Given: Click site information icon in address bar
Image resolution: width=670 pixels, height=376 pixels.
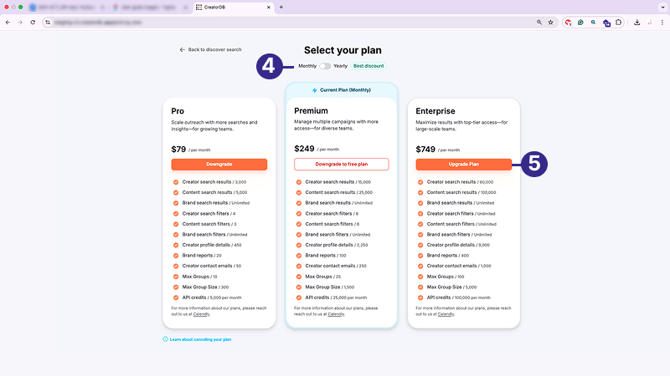Looking at the screenshot, I should pyautogui.click(x=48, y=22).
